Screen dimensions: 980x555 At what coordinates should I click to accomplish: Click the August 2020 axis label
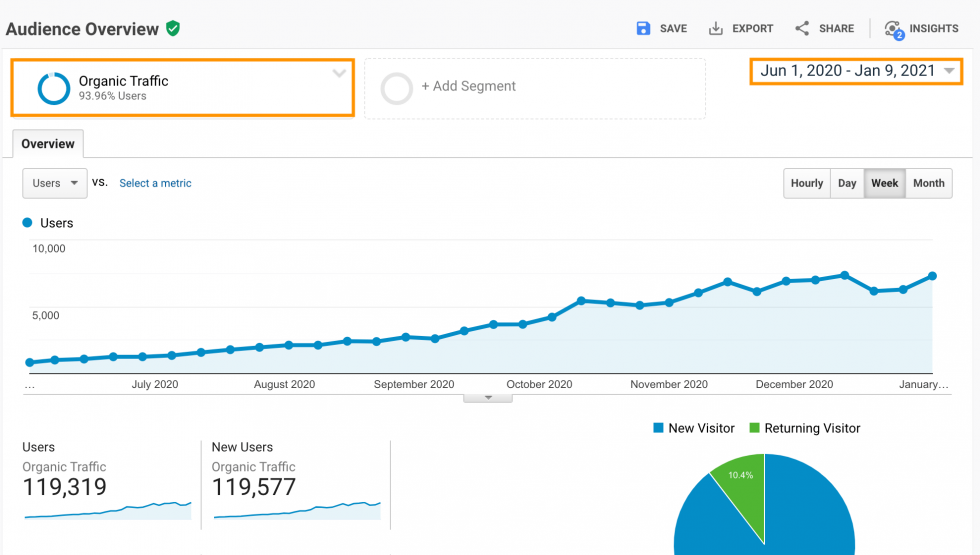click(x=284, y=384)
